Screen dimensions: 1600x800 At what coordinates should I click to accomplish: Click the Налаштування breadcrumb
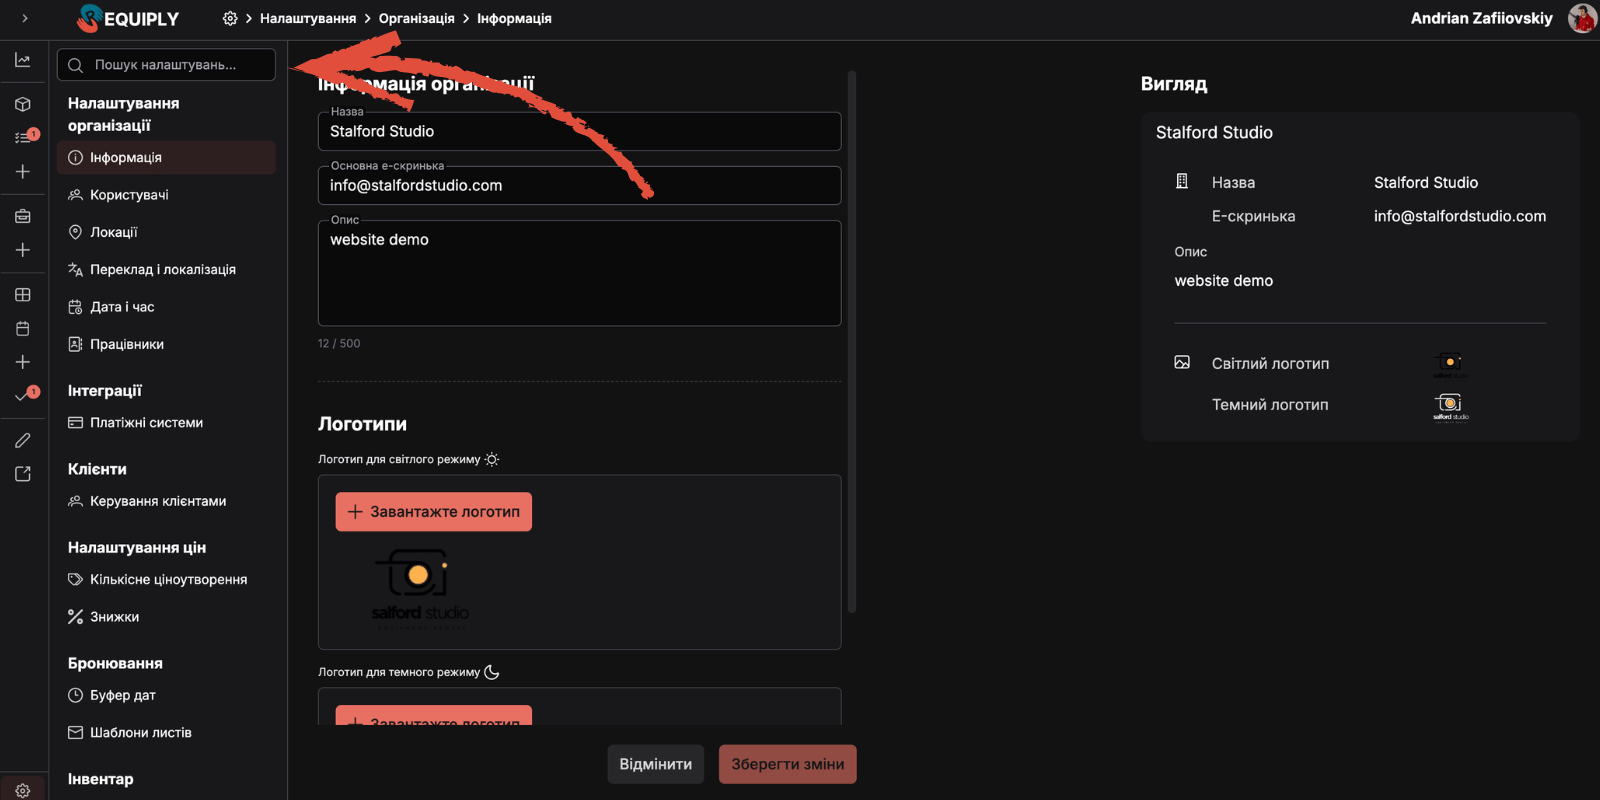[x=307, y=18]
